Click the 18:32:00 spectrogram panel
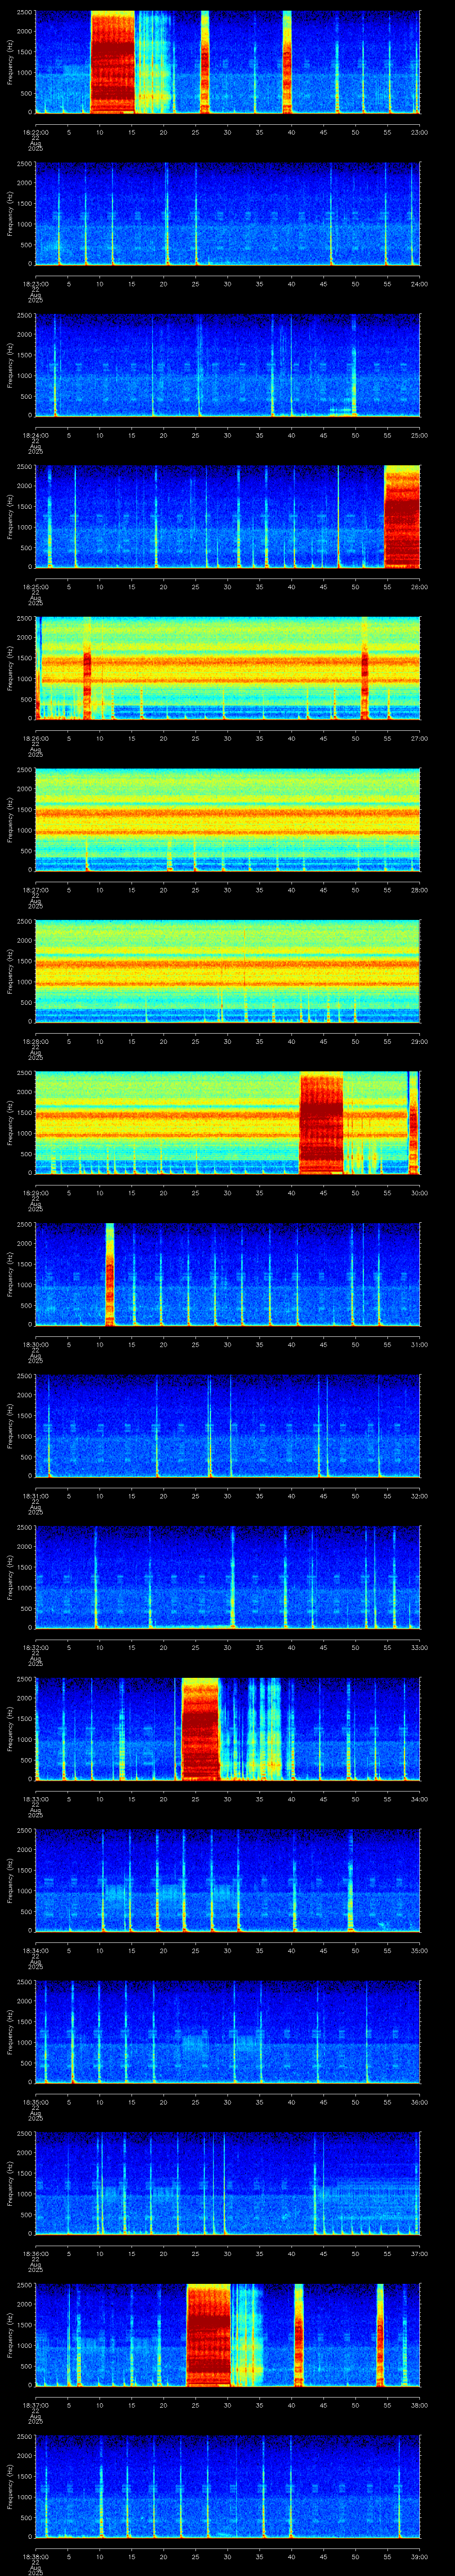 point(228,1577)
